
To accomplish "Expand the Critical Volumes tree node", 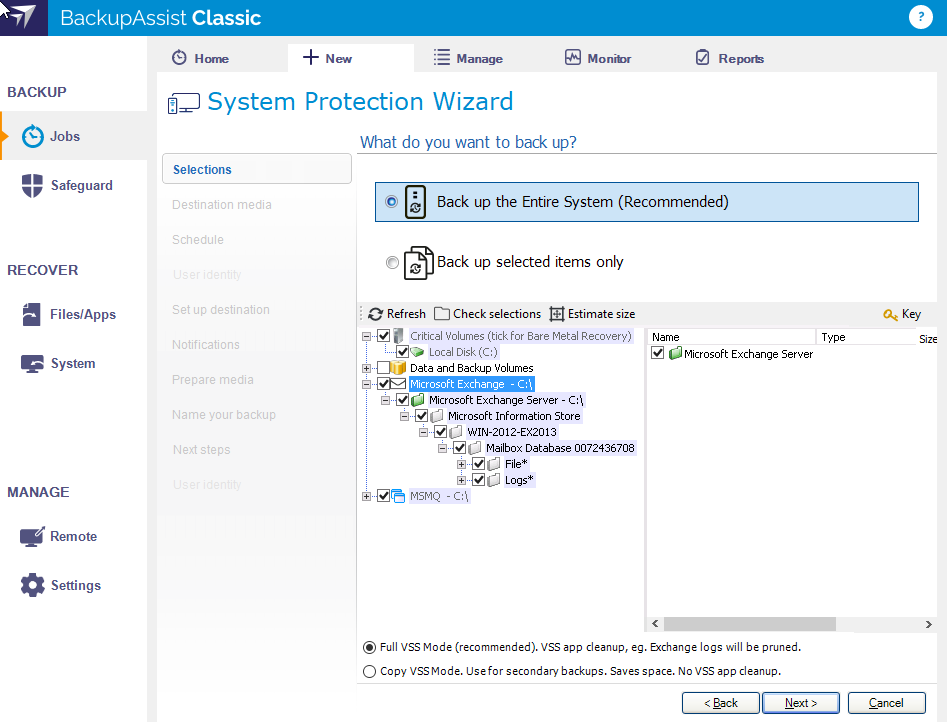I will [367, 336].
